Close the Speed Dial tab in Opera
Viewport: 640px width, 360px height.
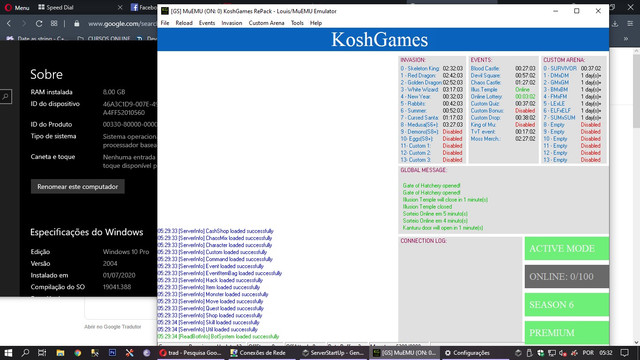[120, 7]
